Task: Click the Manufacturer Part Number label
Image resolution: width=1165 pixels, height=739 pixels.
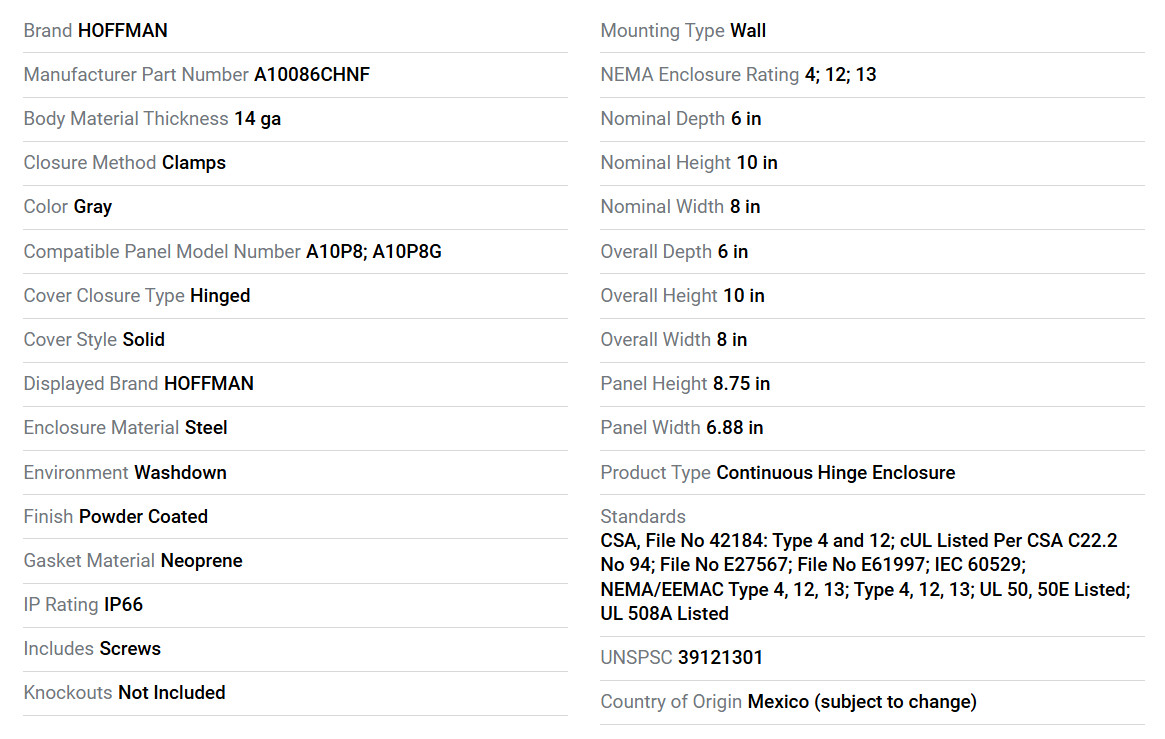Action: (x=136, y=74)
